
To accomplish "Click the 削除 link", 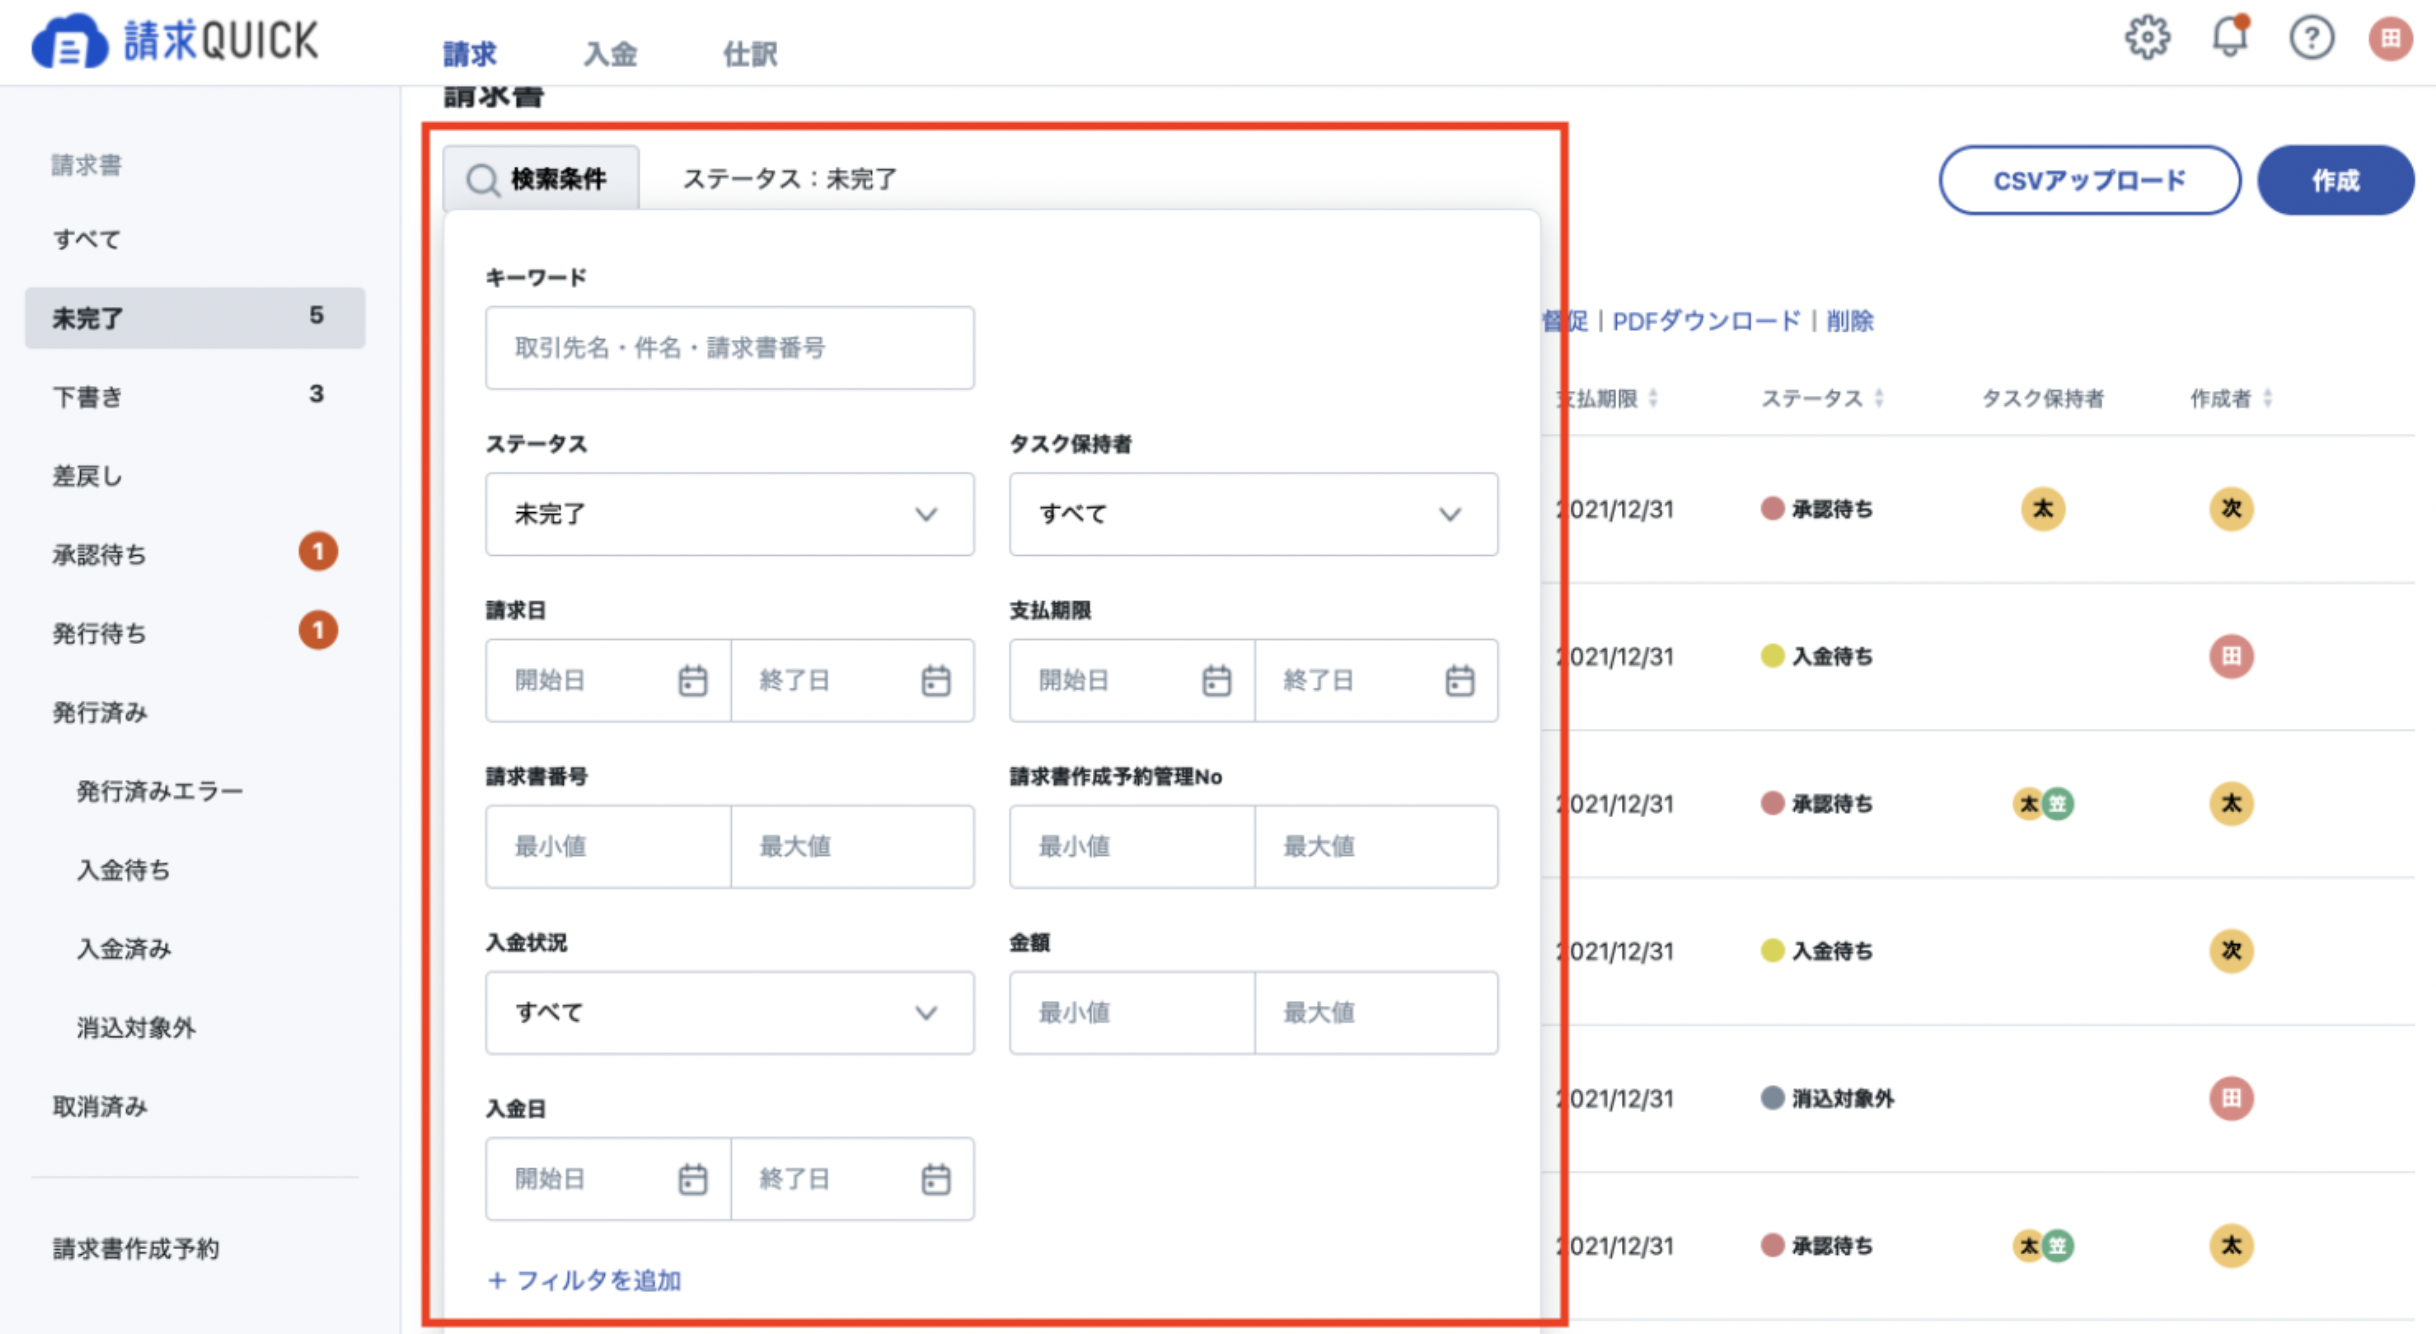I will (1850, 321).
